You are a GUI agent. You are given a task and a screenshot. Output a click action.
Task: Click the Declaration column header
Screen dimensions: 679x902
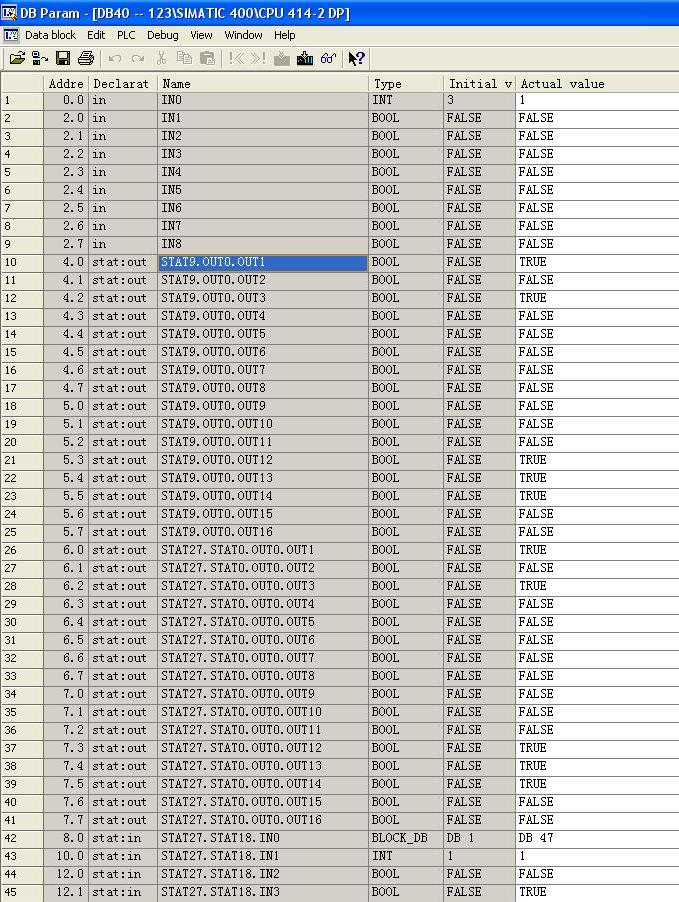123,83
